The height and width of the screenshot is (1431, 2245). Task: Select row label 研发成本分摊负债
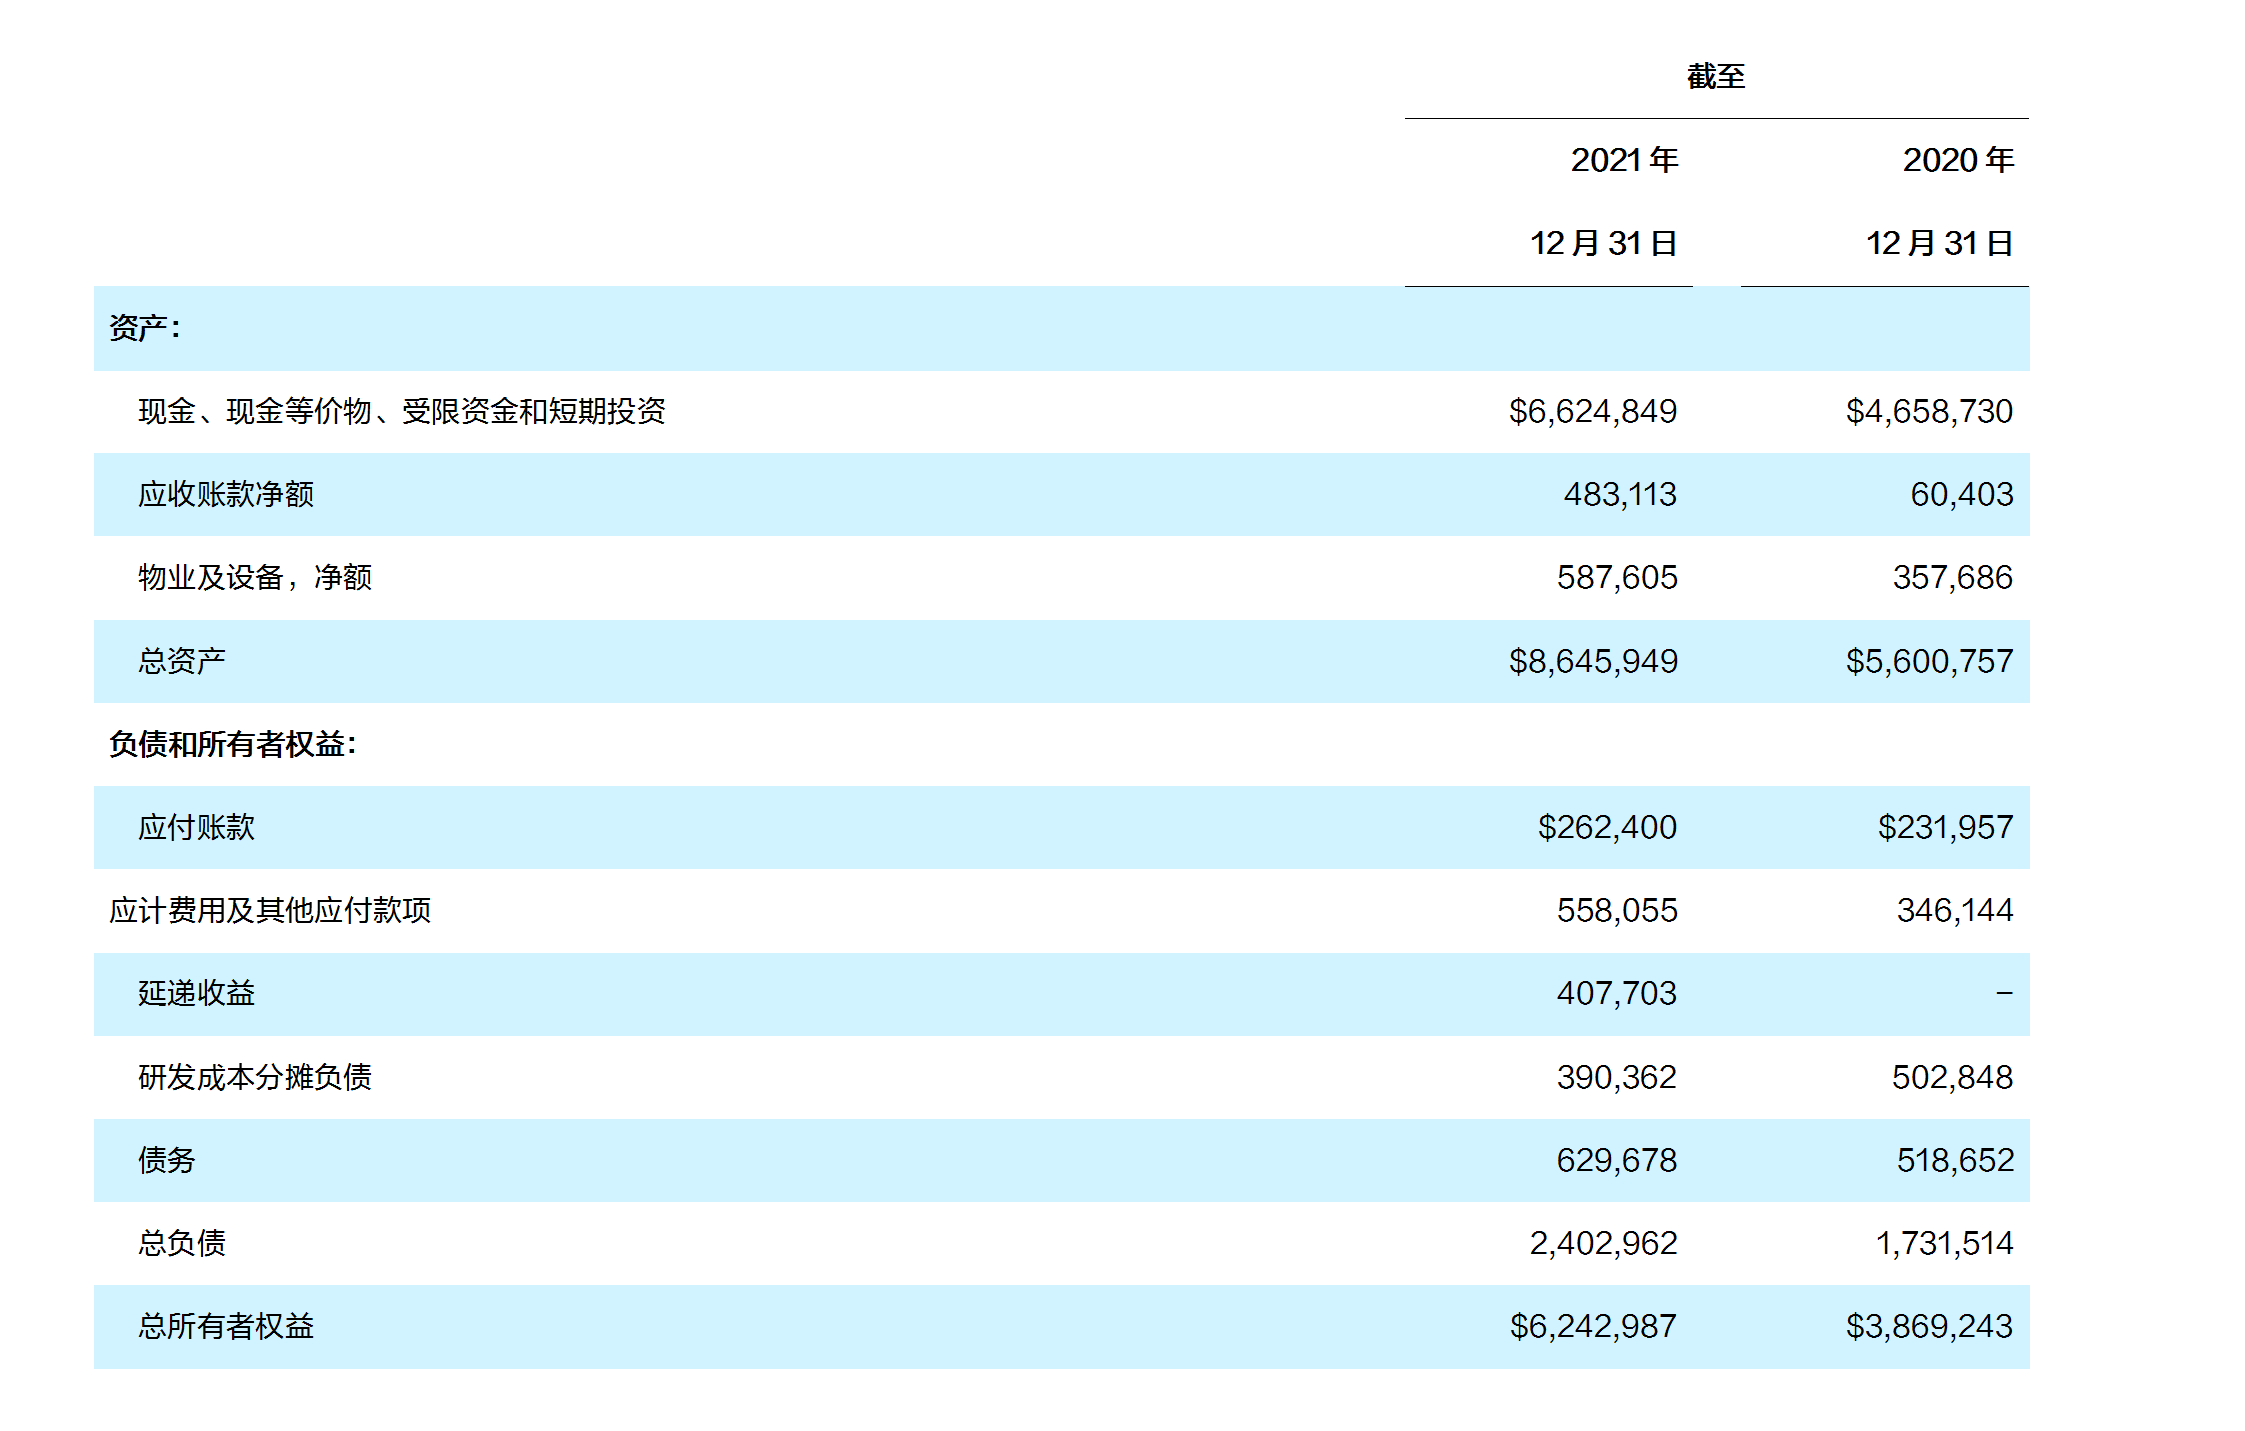pyautogui.click(x=255, y=1077)
